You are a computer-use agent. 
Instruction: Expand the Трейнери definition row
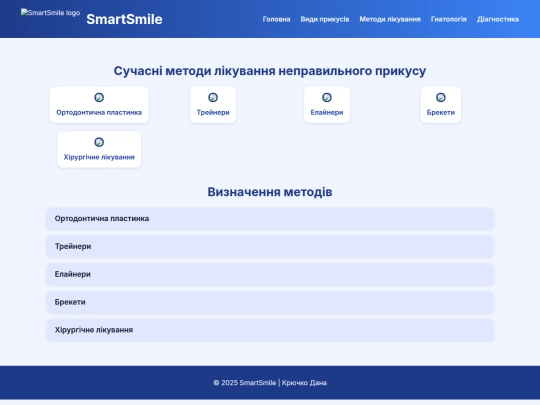point(270,247)
